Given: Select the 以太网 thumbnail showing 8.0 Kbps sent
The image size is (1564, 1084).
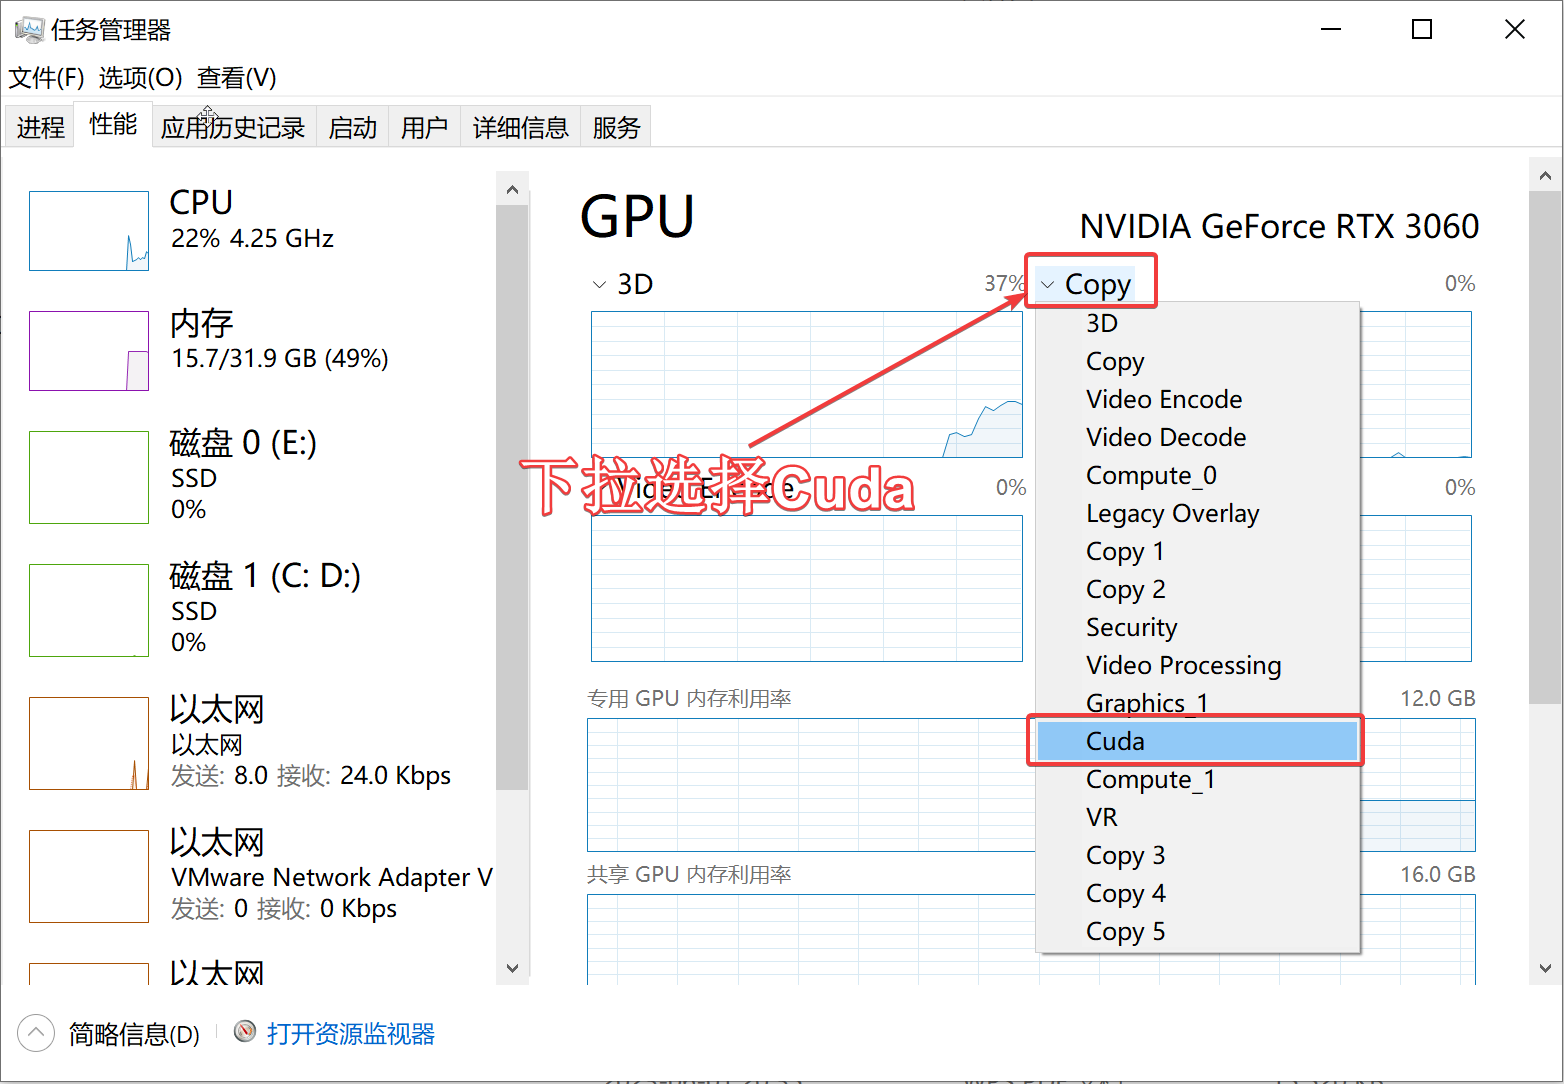Looking at the screenshot, I should point(89,743).
